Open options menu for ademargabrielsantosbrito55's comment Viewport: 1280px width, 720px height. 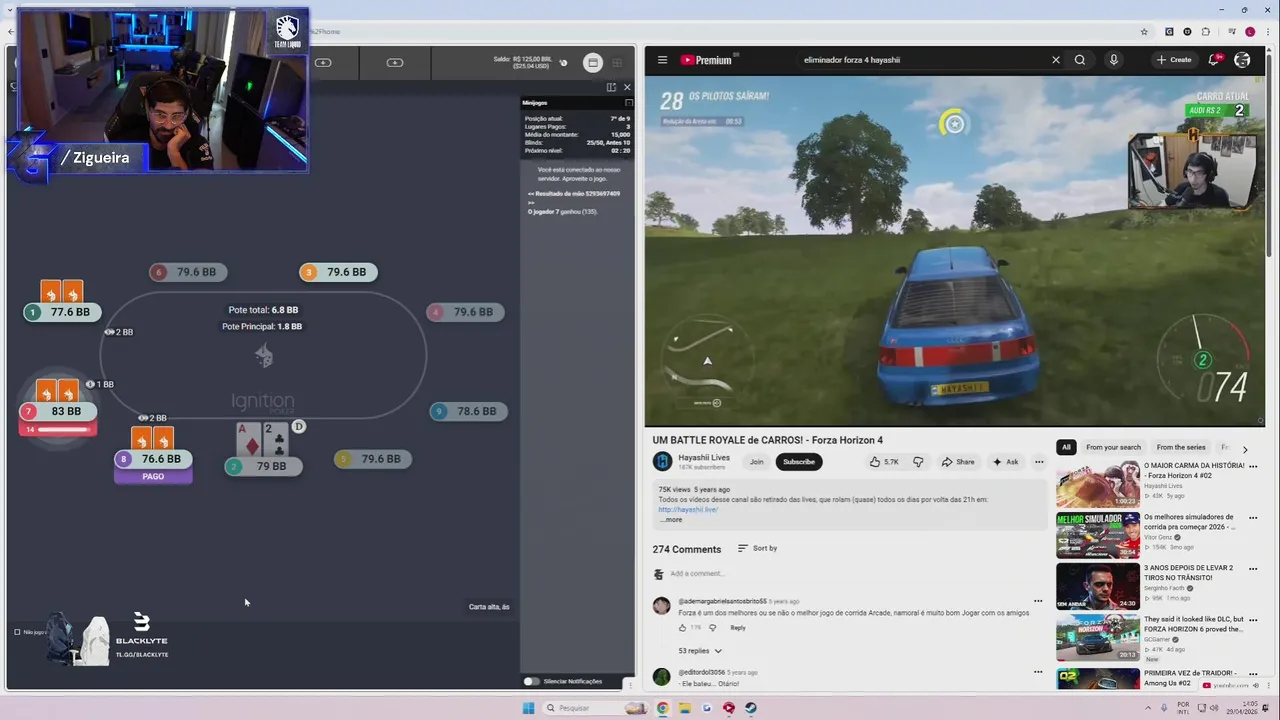1038,602
